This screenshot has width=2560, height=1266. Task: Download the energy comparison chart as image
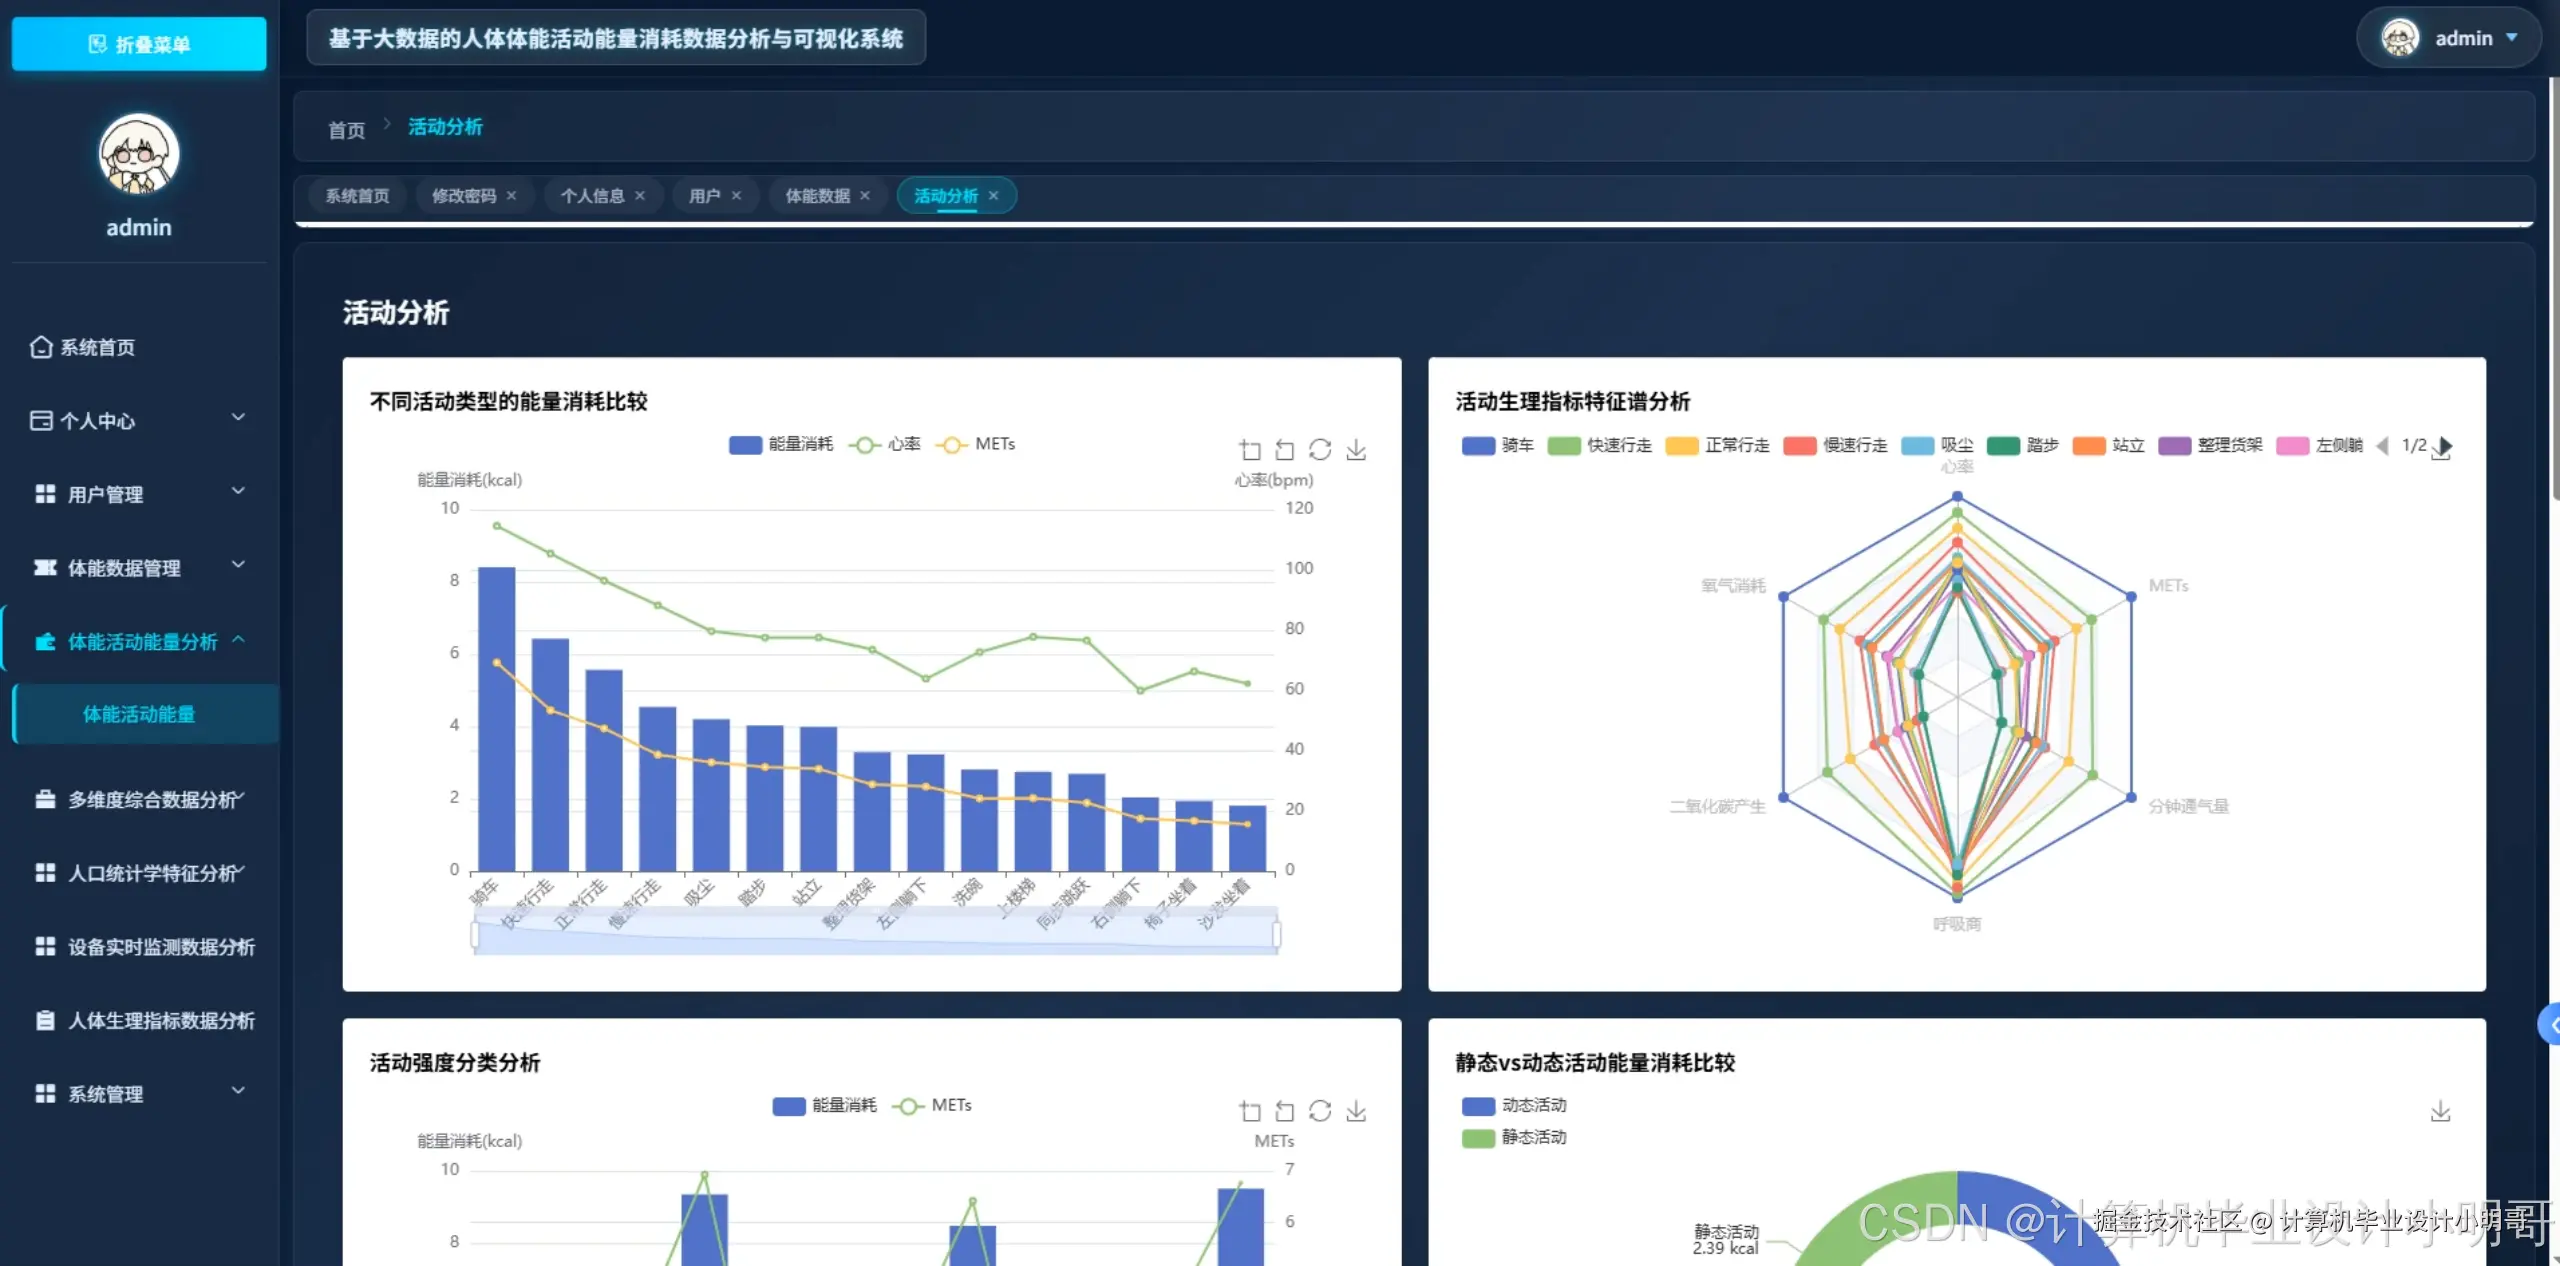point(1356,450)
